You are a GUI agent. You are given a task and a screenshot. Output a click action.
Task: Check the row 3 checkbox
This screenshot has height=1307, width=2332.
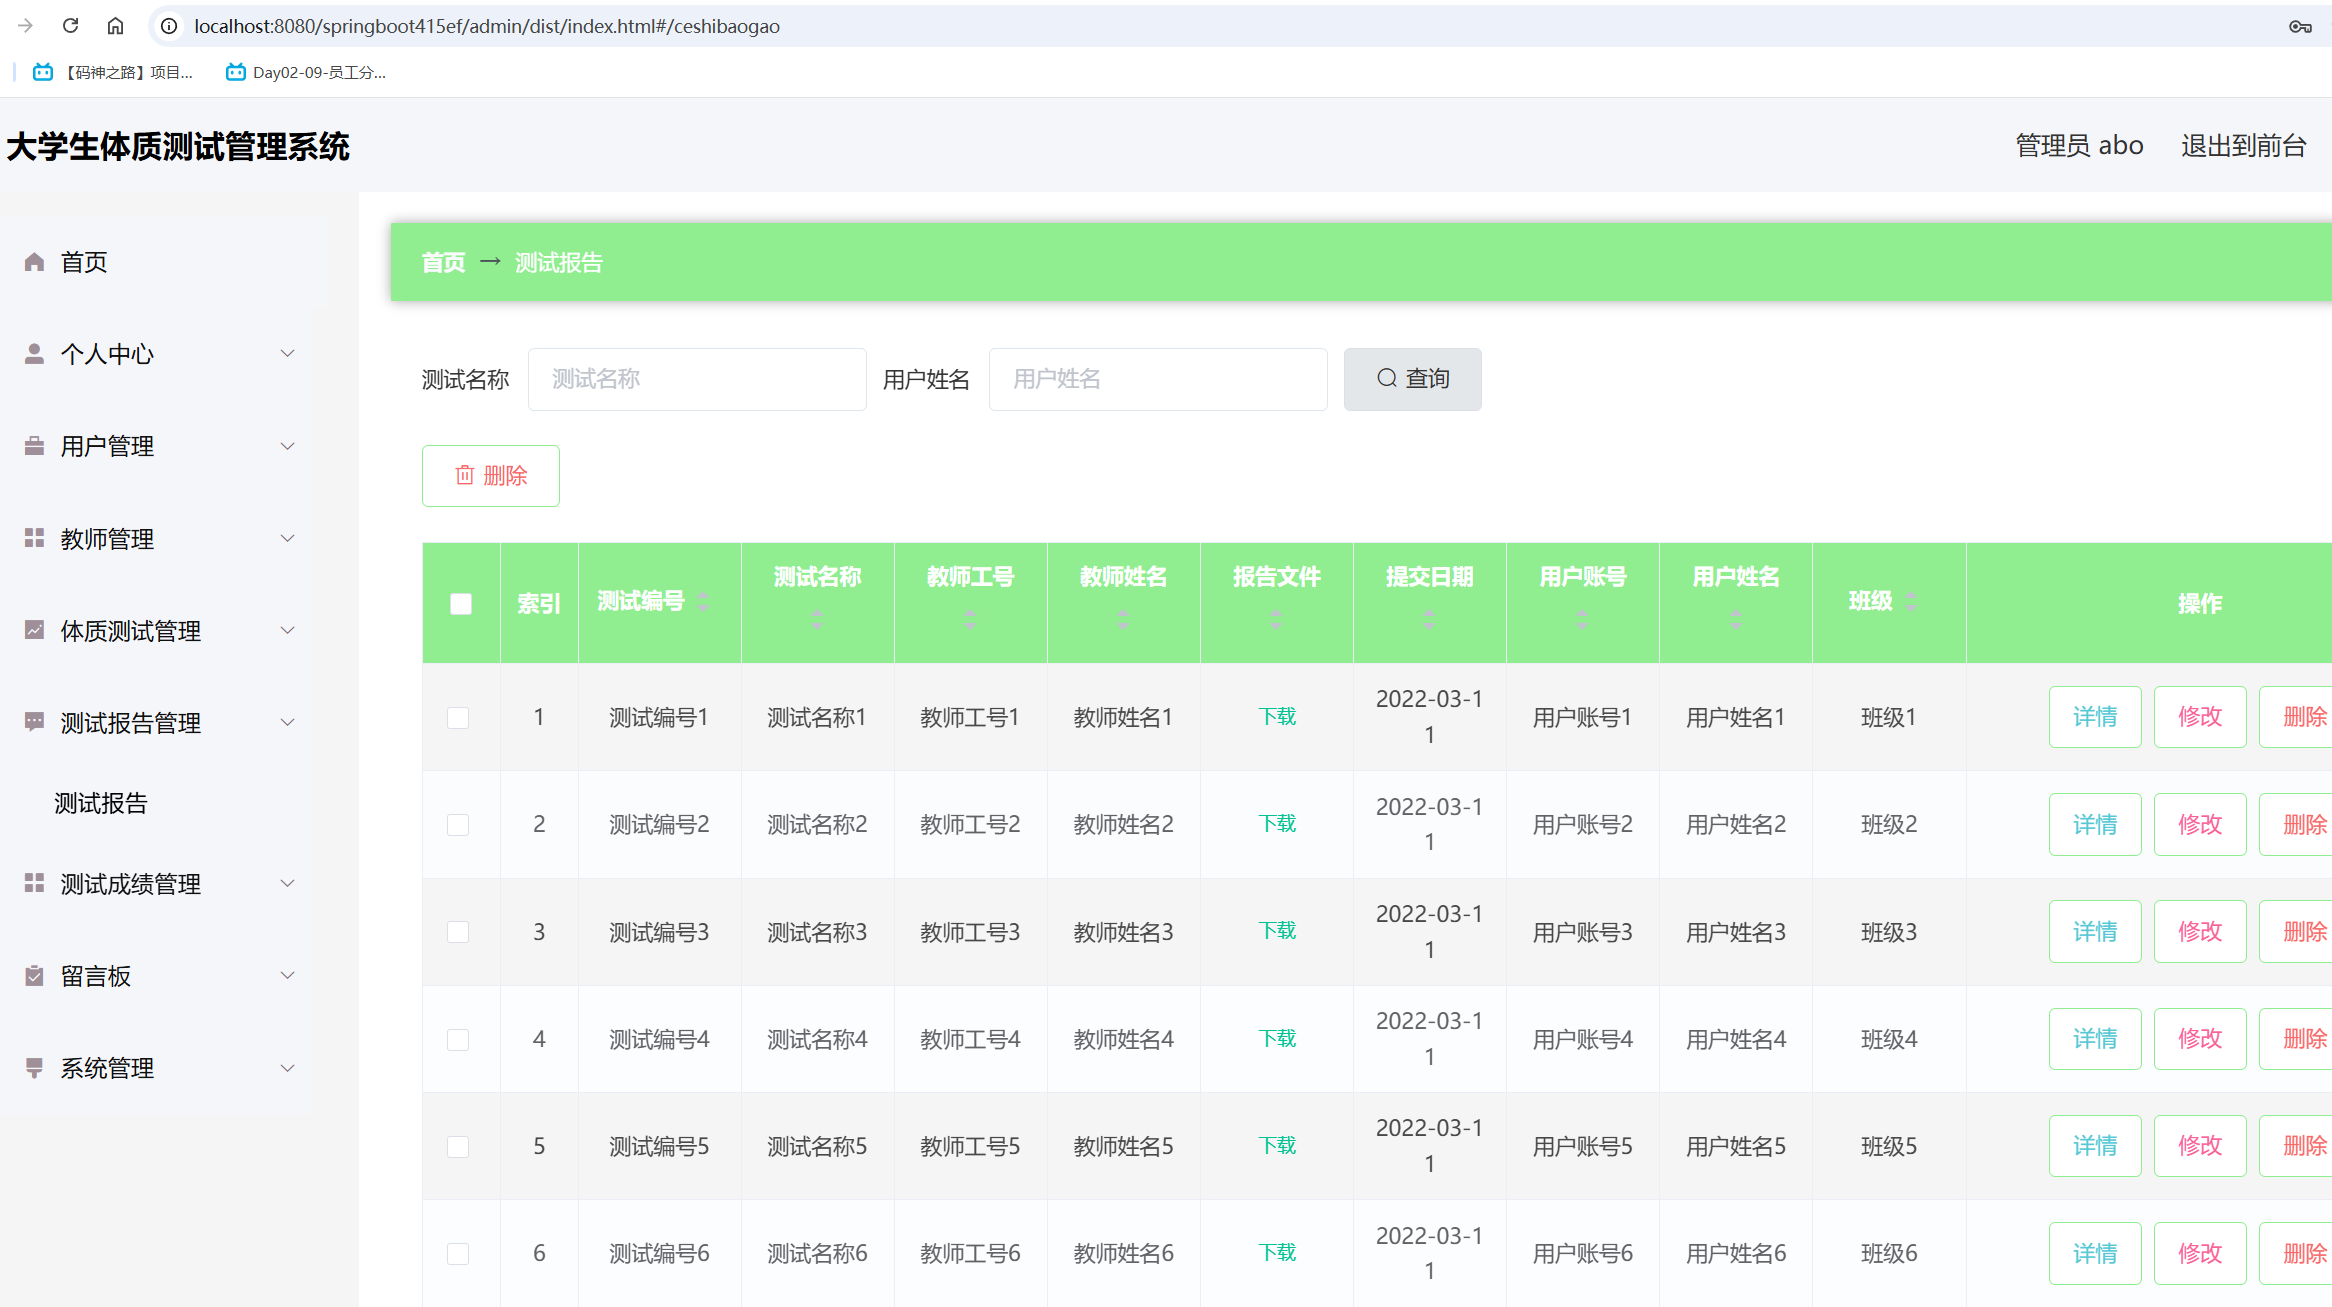pos(458,932)
